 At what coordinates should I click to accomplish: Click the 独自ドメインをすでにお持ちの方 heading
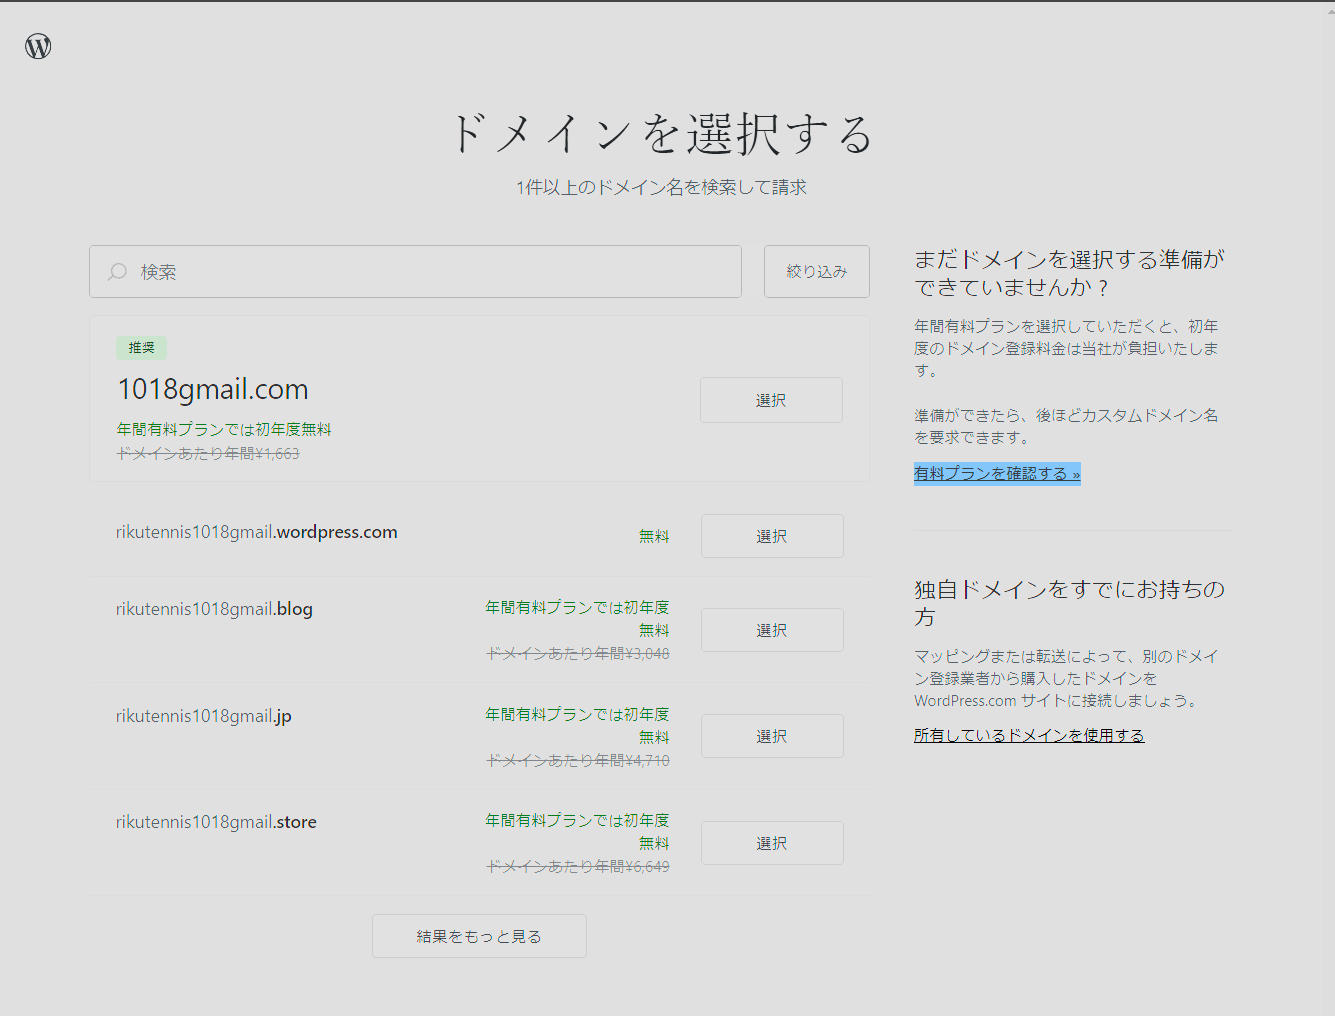[x=1069, y=603]
